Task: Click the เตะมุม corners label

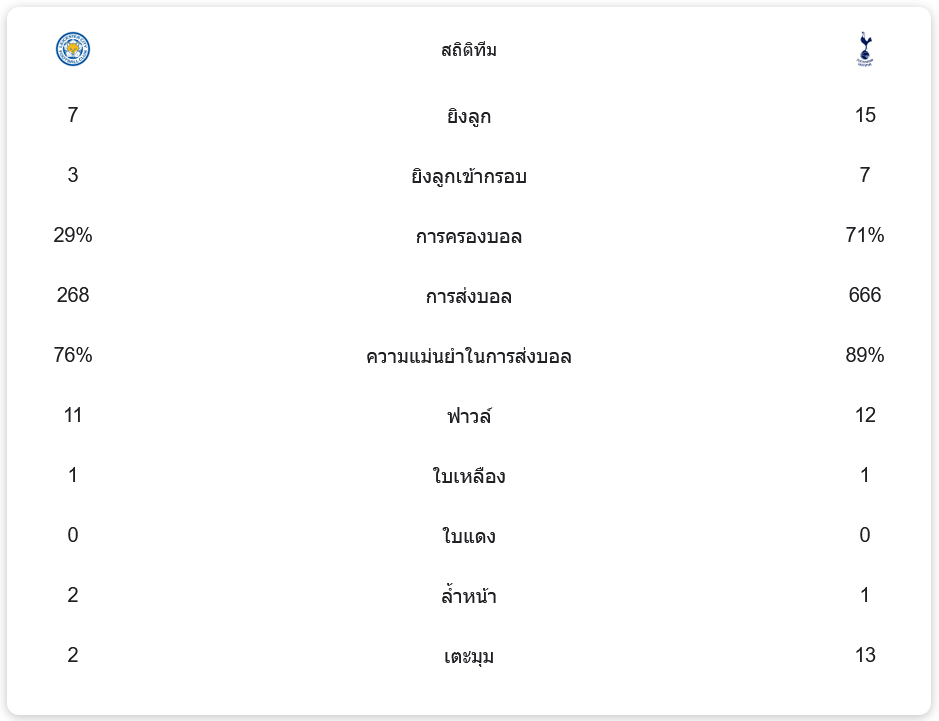Action: (469, 656)
